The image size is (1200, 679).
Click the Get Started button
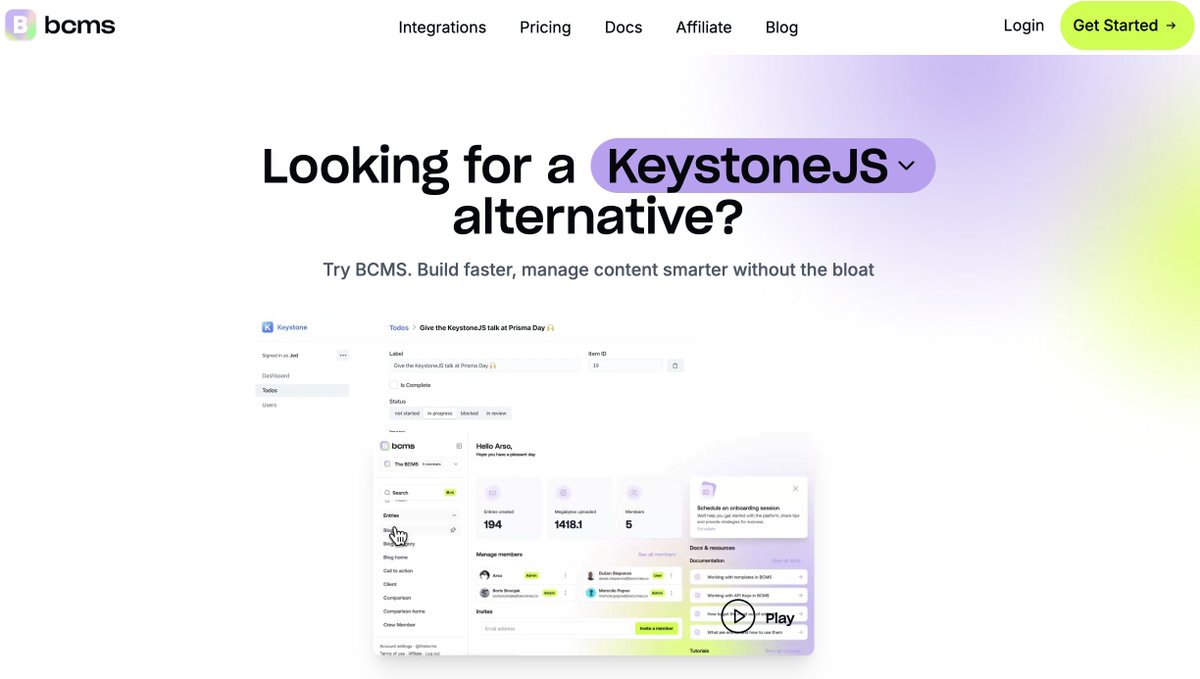point(1127,25)
